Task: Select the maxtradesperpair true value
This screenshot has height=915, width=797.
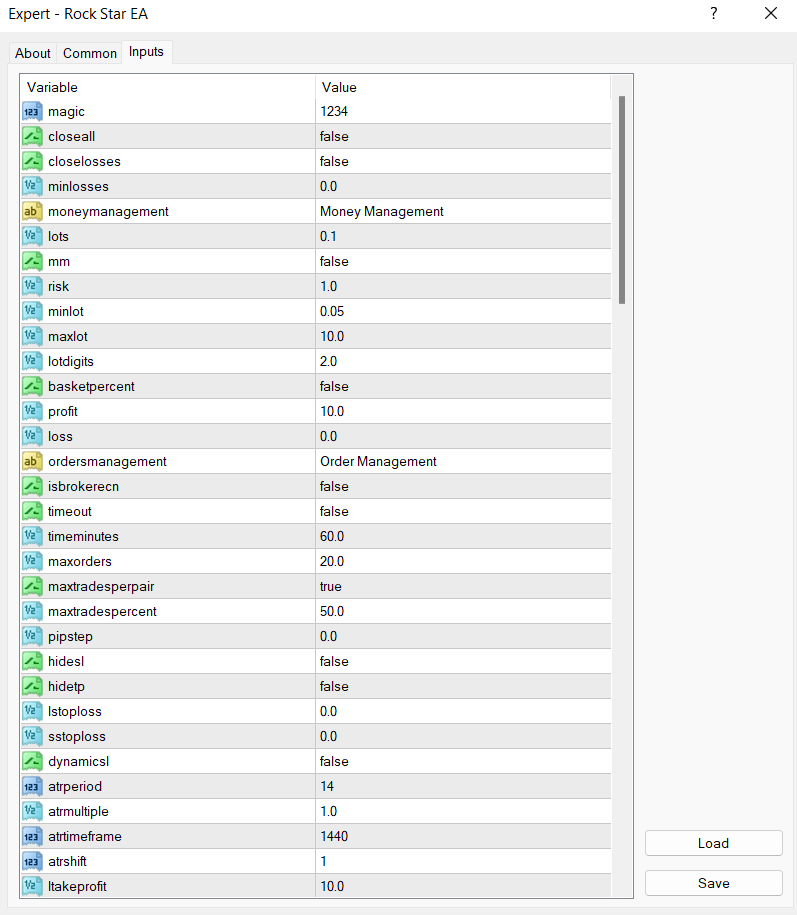Action: tap(463, 586)
